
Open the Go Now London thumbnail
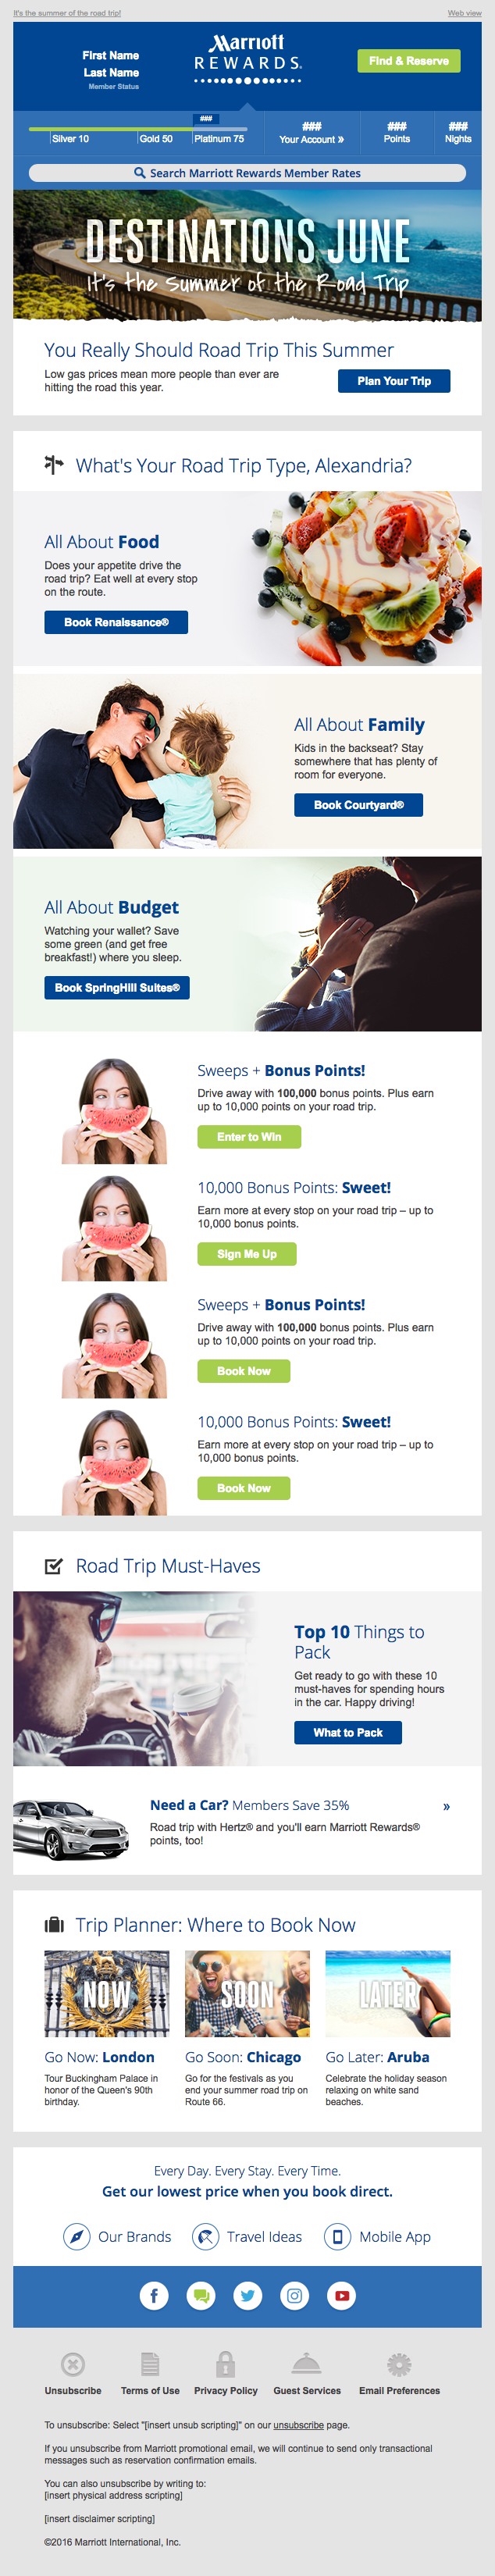tap(107, 1993)
